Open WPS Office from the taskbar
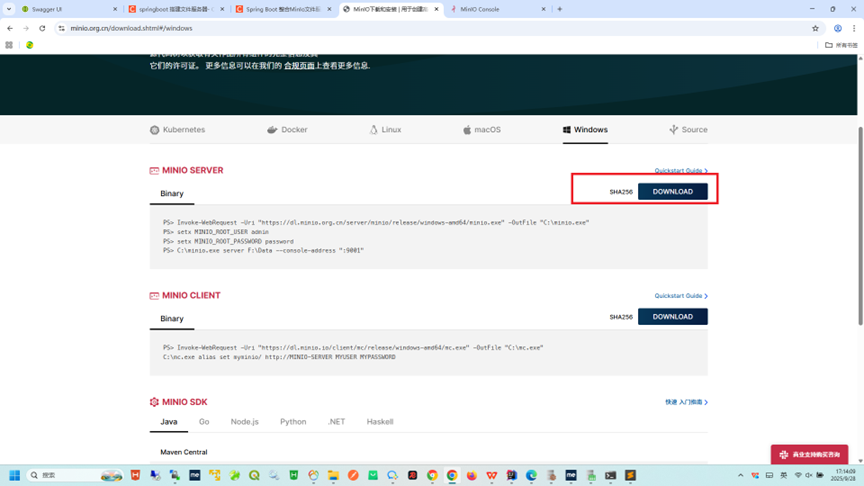The width and height of the screenshot is (864, 486). pos(492,476)
